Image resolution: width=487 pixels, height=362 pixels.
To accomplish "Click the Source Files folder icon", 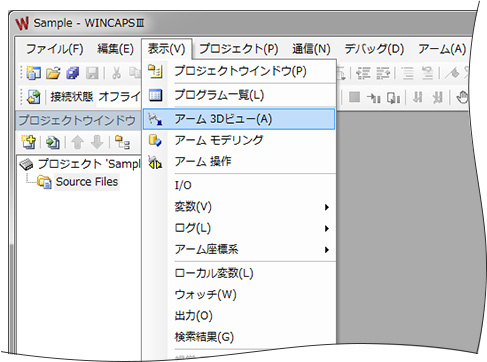I will click(44, 182).
